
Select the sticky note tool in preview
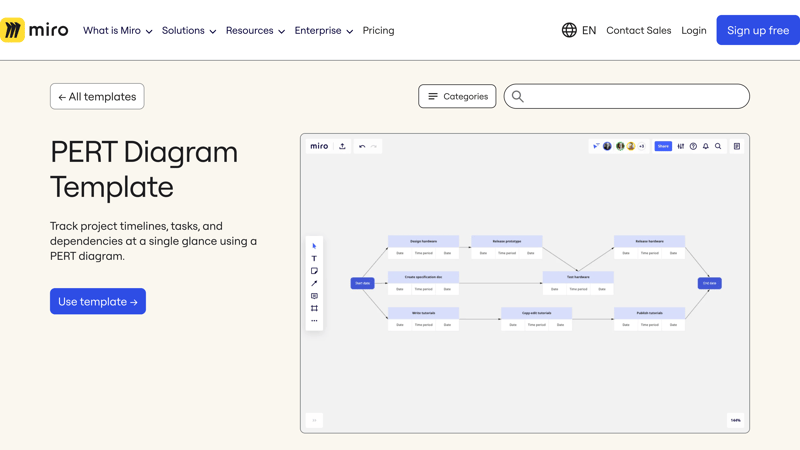pos(314,271)
